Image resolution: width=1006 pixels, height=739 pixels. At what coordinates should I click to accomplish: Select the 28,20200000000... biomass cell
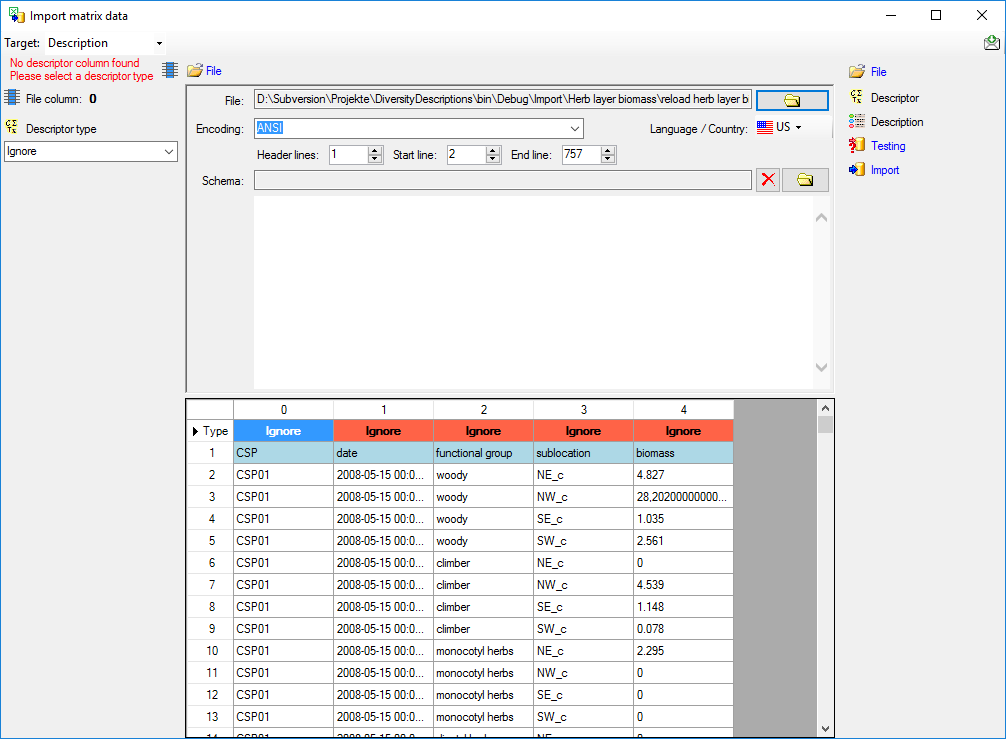pyautogui.click(x=683, y=497)
